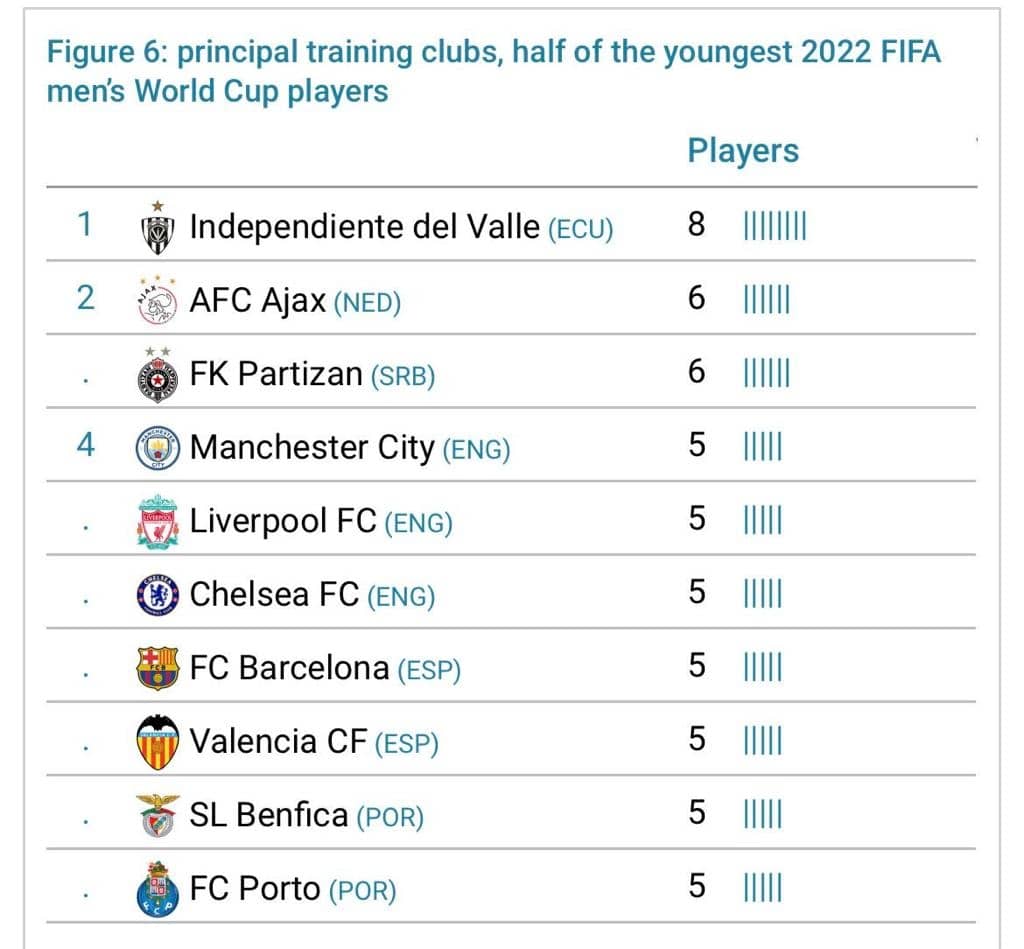Click the Manchester City club name
This screenshot has height=949, width=1024.
(312, 448)
